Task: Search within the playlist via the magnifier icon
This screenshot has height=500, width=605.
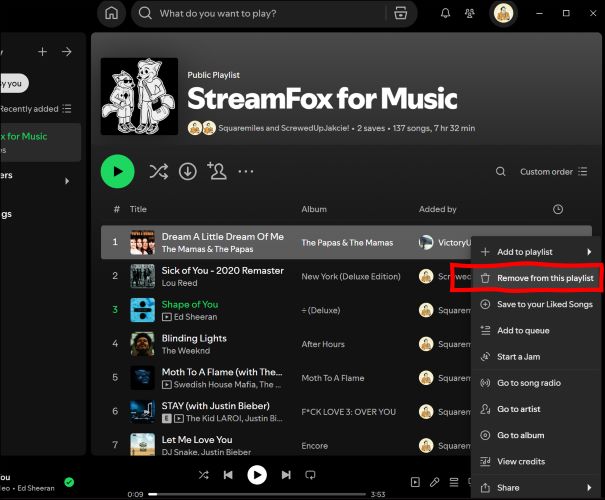Action: tap(500, 172)
